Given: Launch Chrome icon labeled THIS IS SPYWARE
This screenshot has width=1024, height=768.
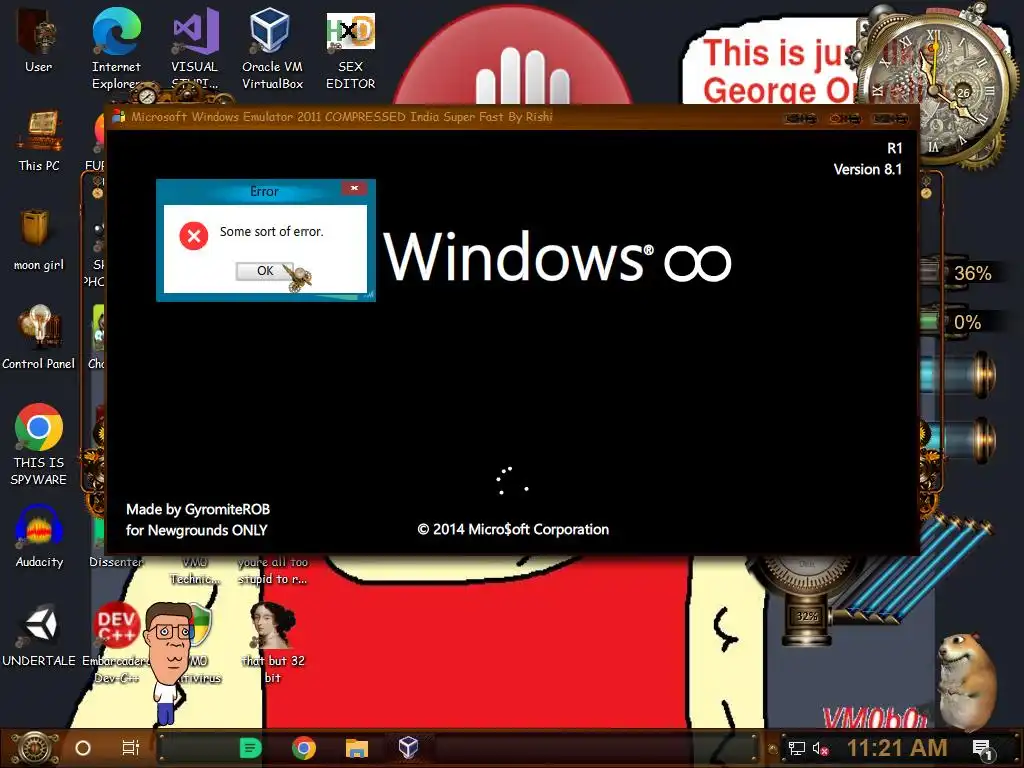Looking at the screenshot, I should (x=39, y=444).
